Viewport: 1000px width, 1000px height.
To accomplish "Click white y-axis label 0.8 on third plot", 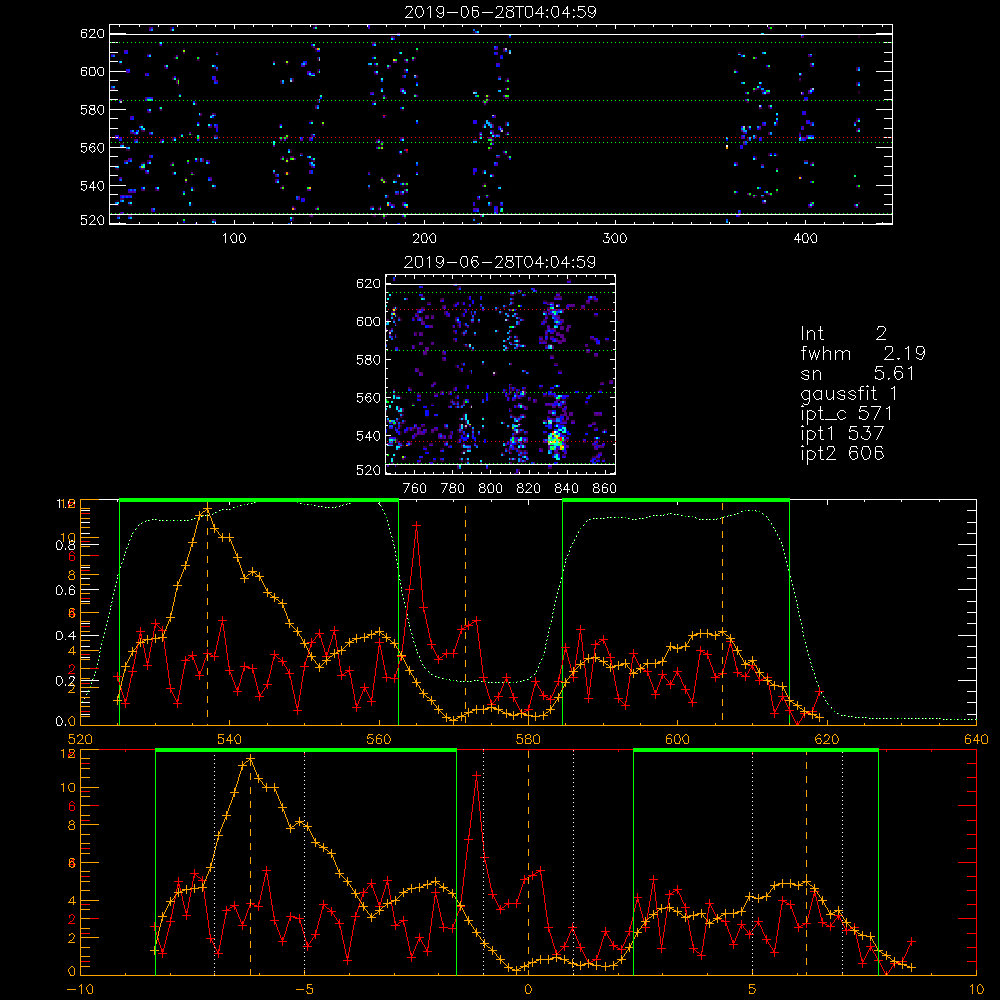I will click(x=65, y=545).
